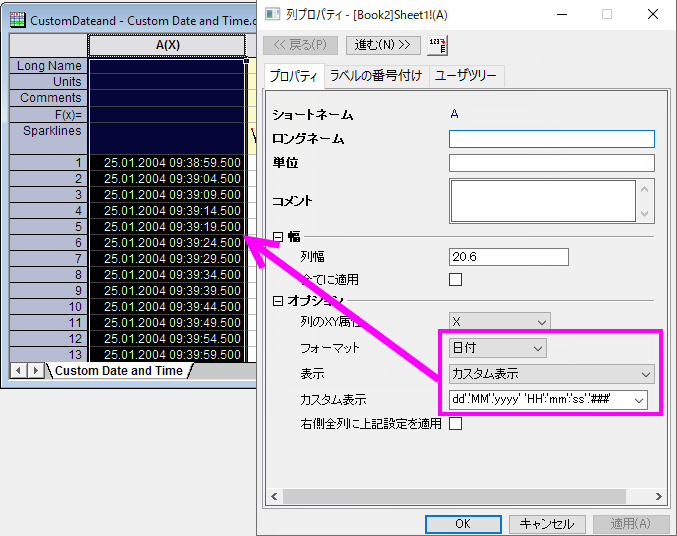Toggle the 全てに適用 checkbox

(456, 279)
